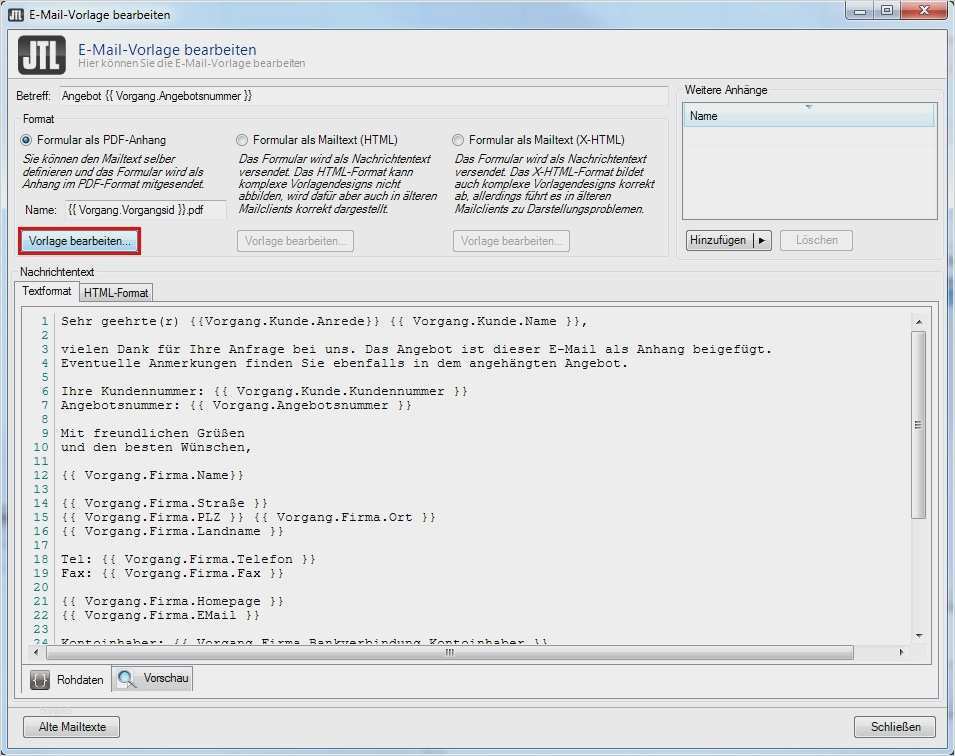Click the '{{ Vorgang.Firma.Straße }}' line
955x756 pixels.
click(x=164, y=504)
